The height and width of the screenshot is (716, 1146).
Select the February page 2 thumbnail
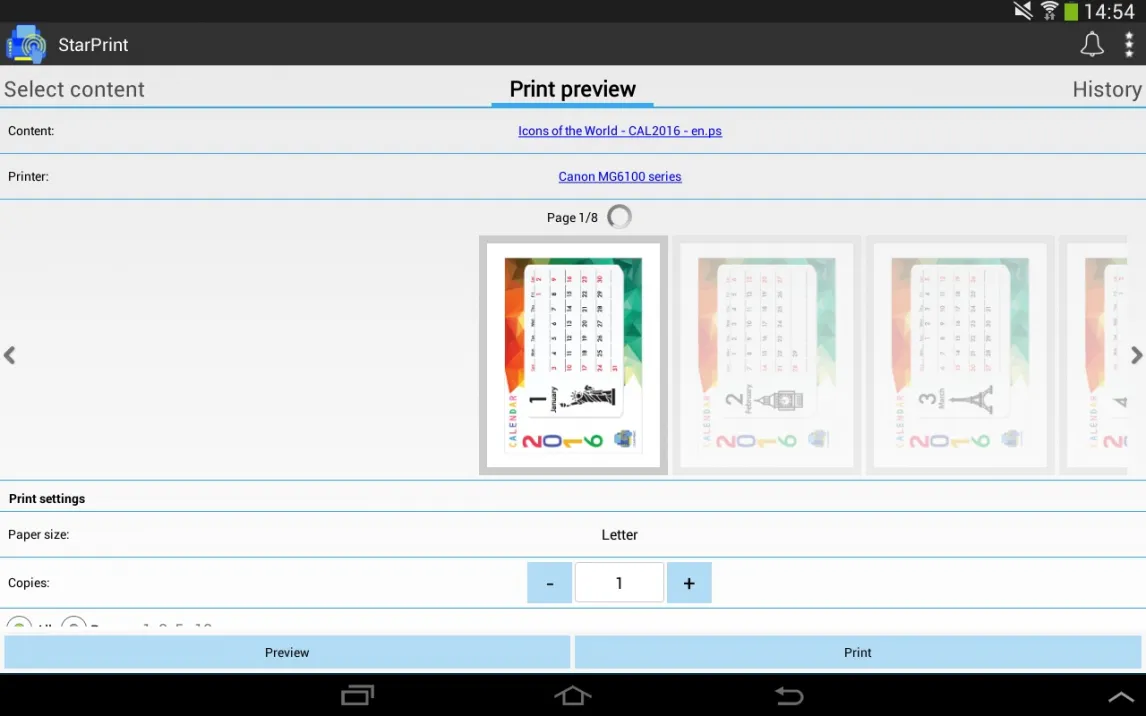[x=766, y=355]
